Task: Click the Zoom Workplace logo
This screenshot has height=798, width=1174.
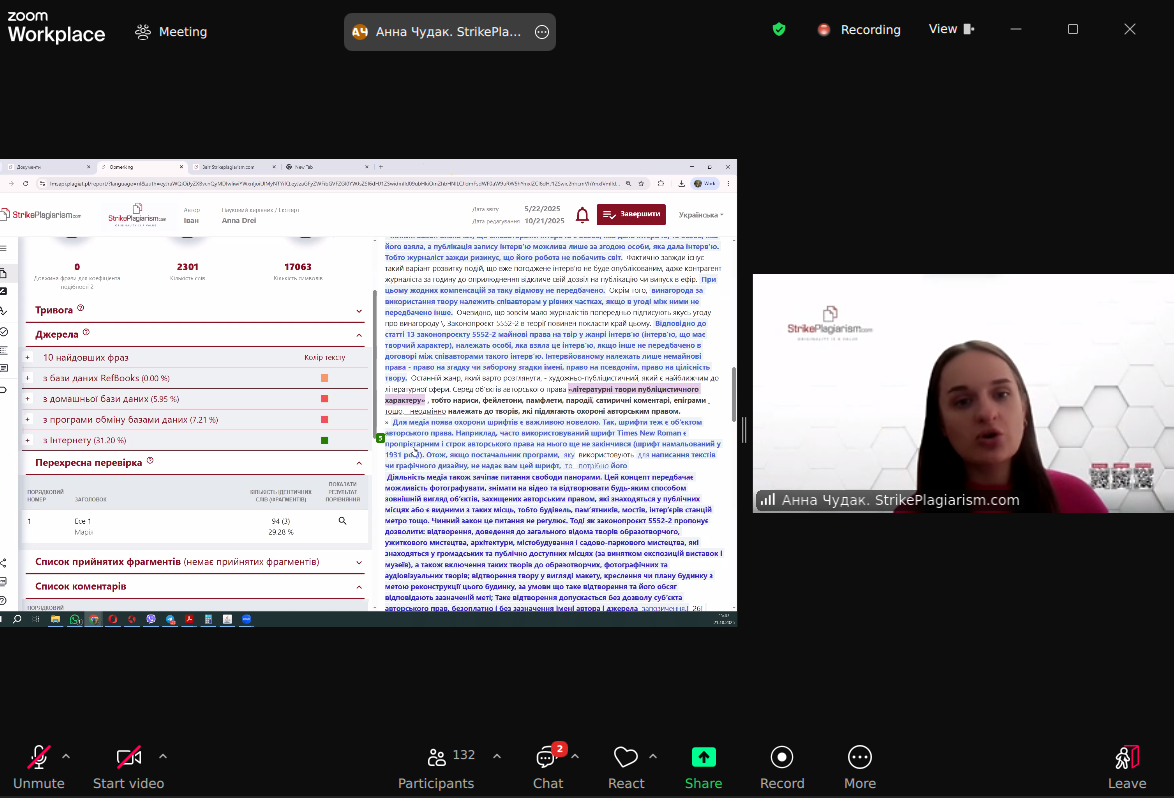Action: click(x=56, y=28)
